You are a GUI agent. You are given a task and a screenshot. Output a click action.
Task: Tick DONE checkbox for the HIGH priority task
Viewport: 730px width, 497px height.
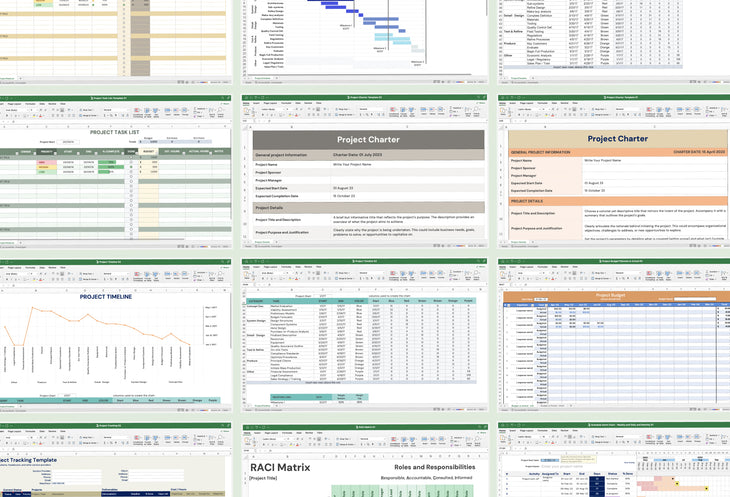coord(131,160)
